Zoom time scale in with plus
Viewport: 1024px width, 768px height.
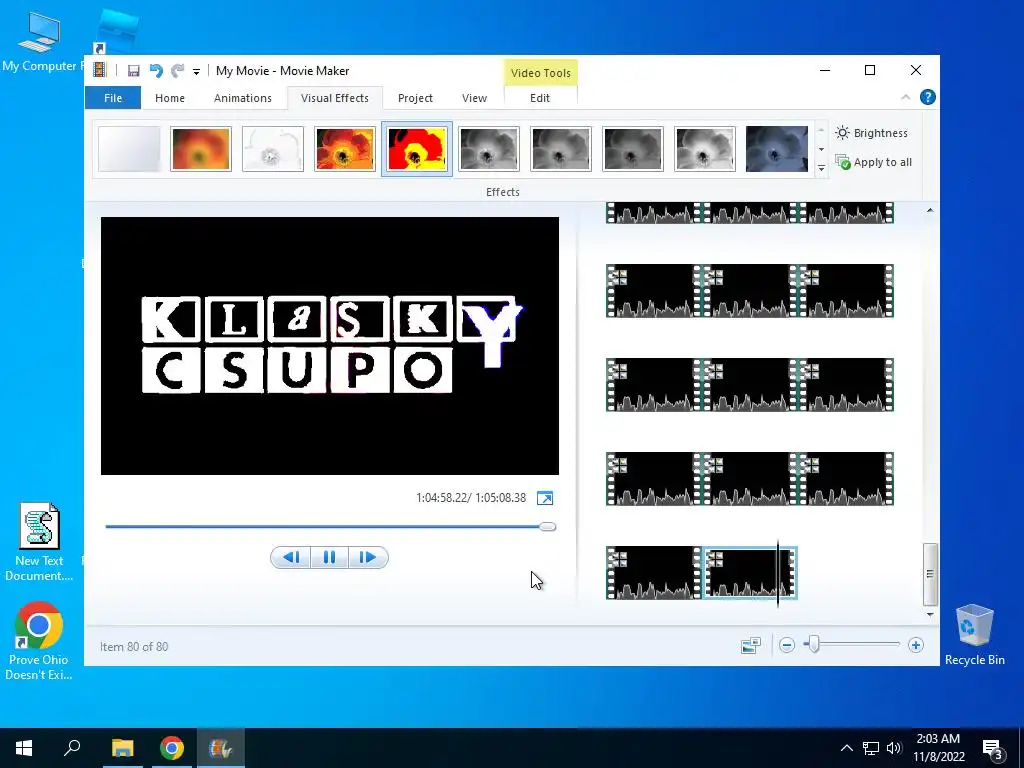tap(916, 646)
